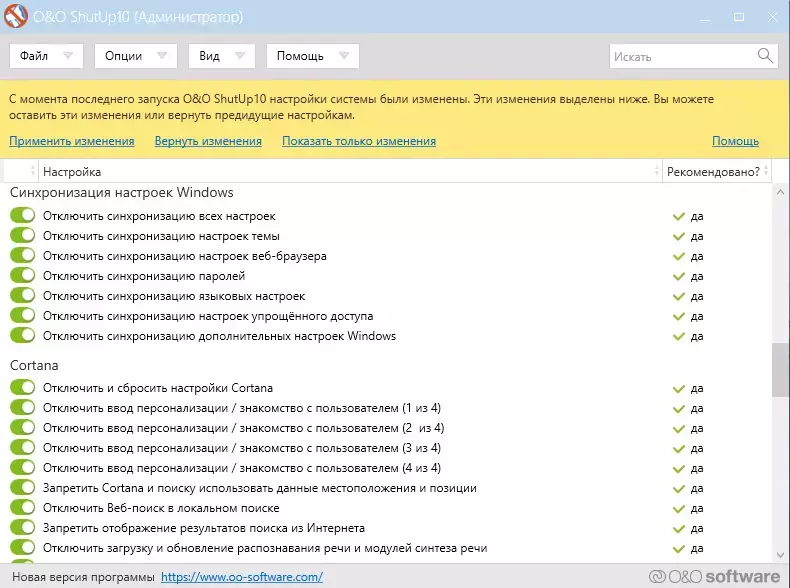Click Показать только изменения link
Viewport: 790px width, 588px height.
pos(359,141)
